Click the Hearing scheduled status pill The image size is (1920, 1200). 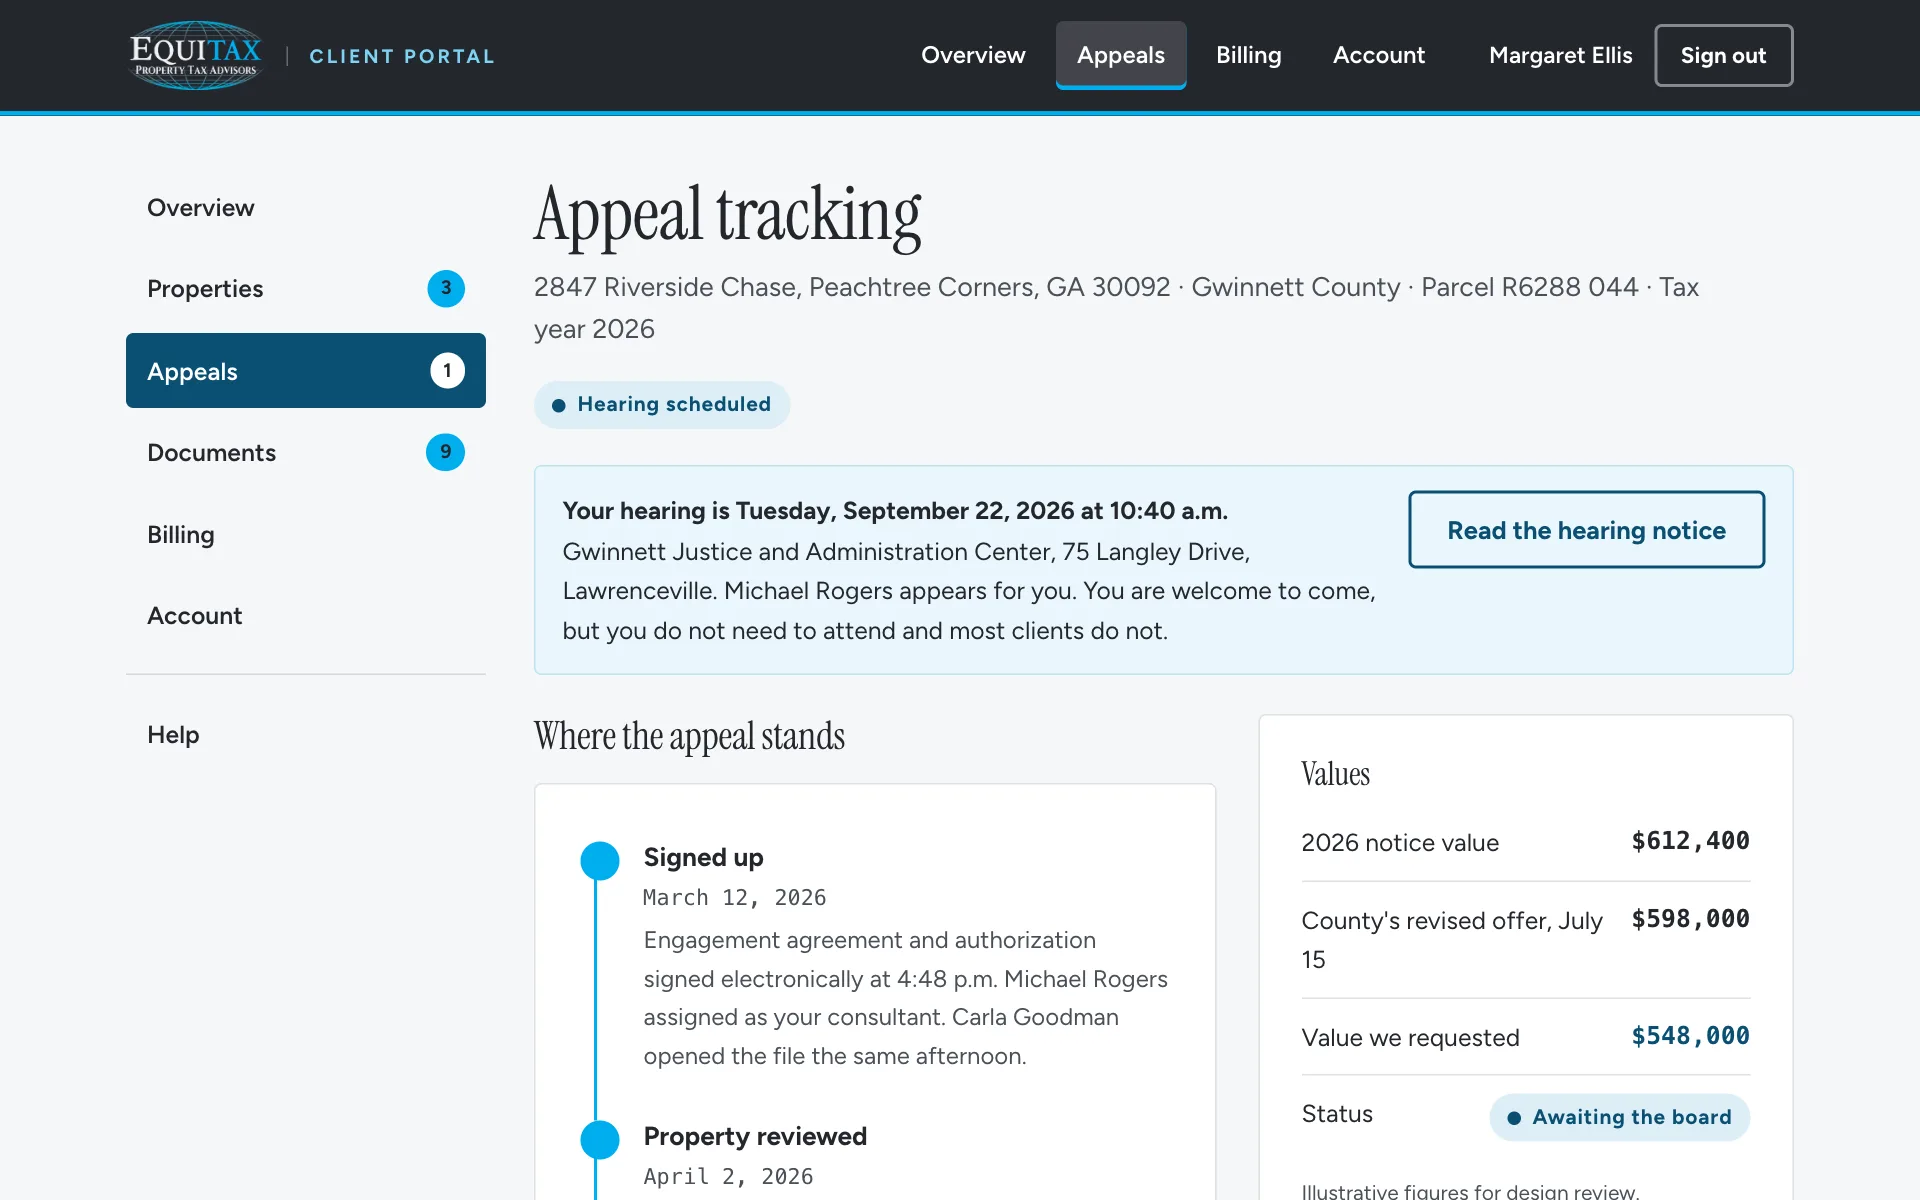coord(662,404)
